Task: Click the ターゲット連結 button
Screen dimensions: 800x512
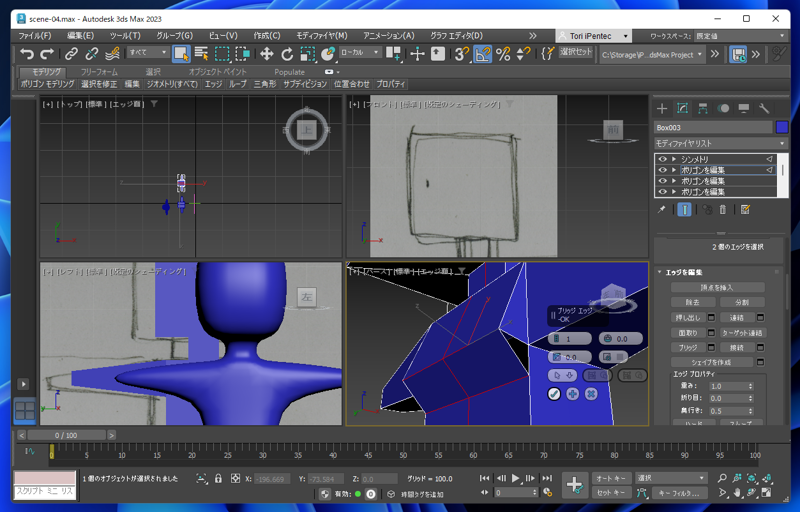Action: click(742, 332)
